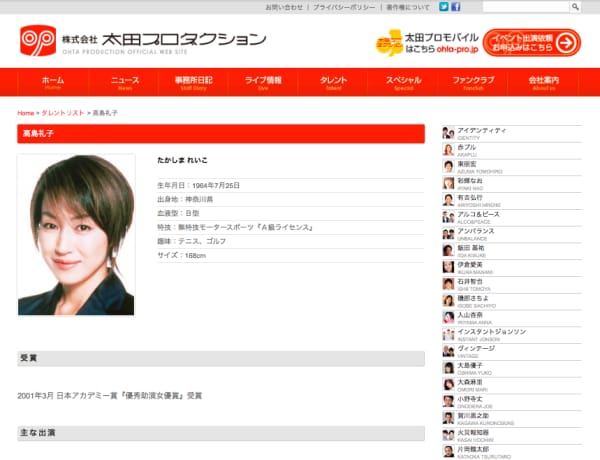Open 会社案内 navigation item
The image size is (600, 460).
[x=543, y=82]
